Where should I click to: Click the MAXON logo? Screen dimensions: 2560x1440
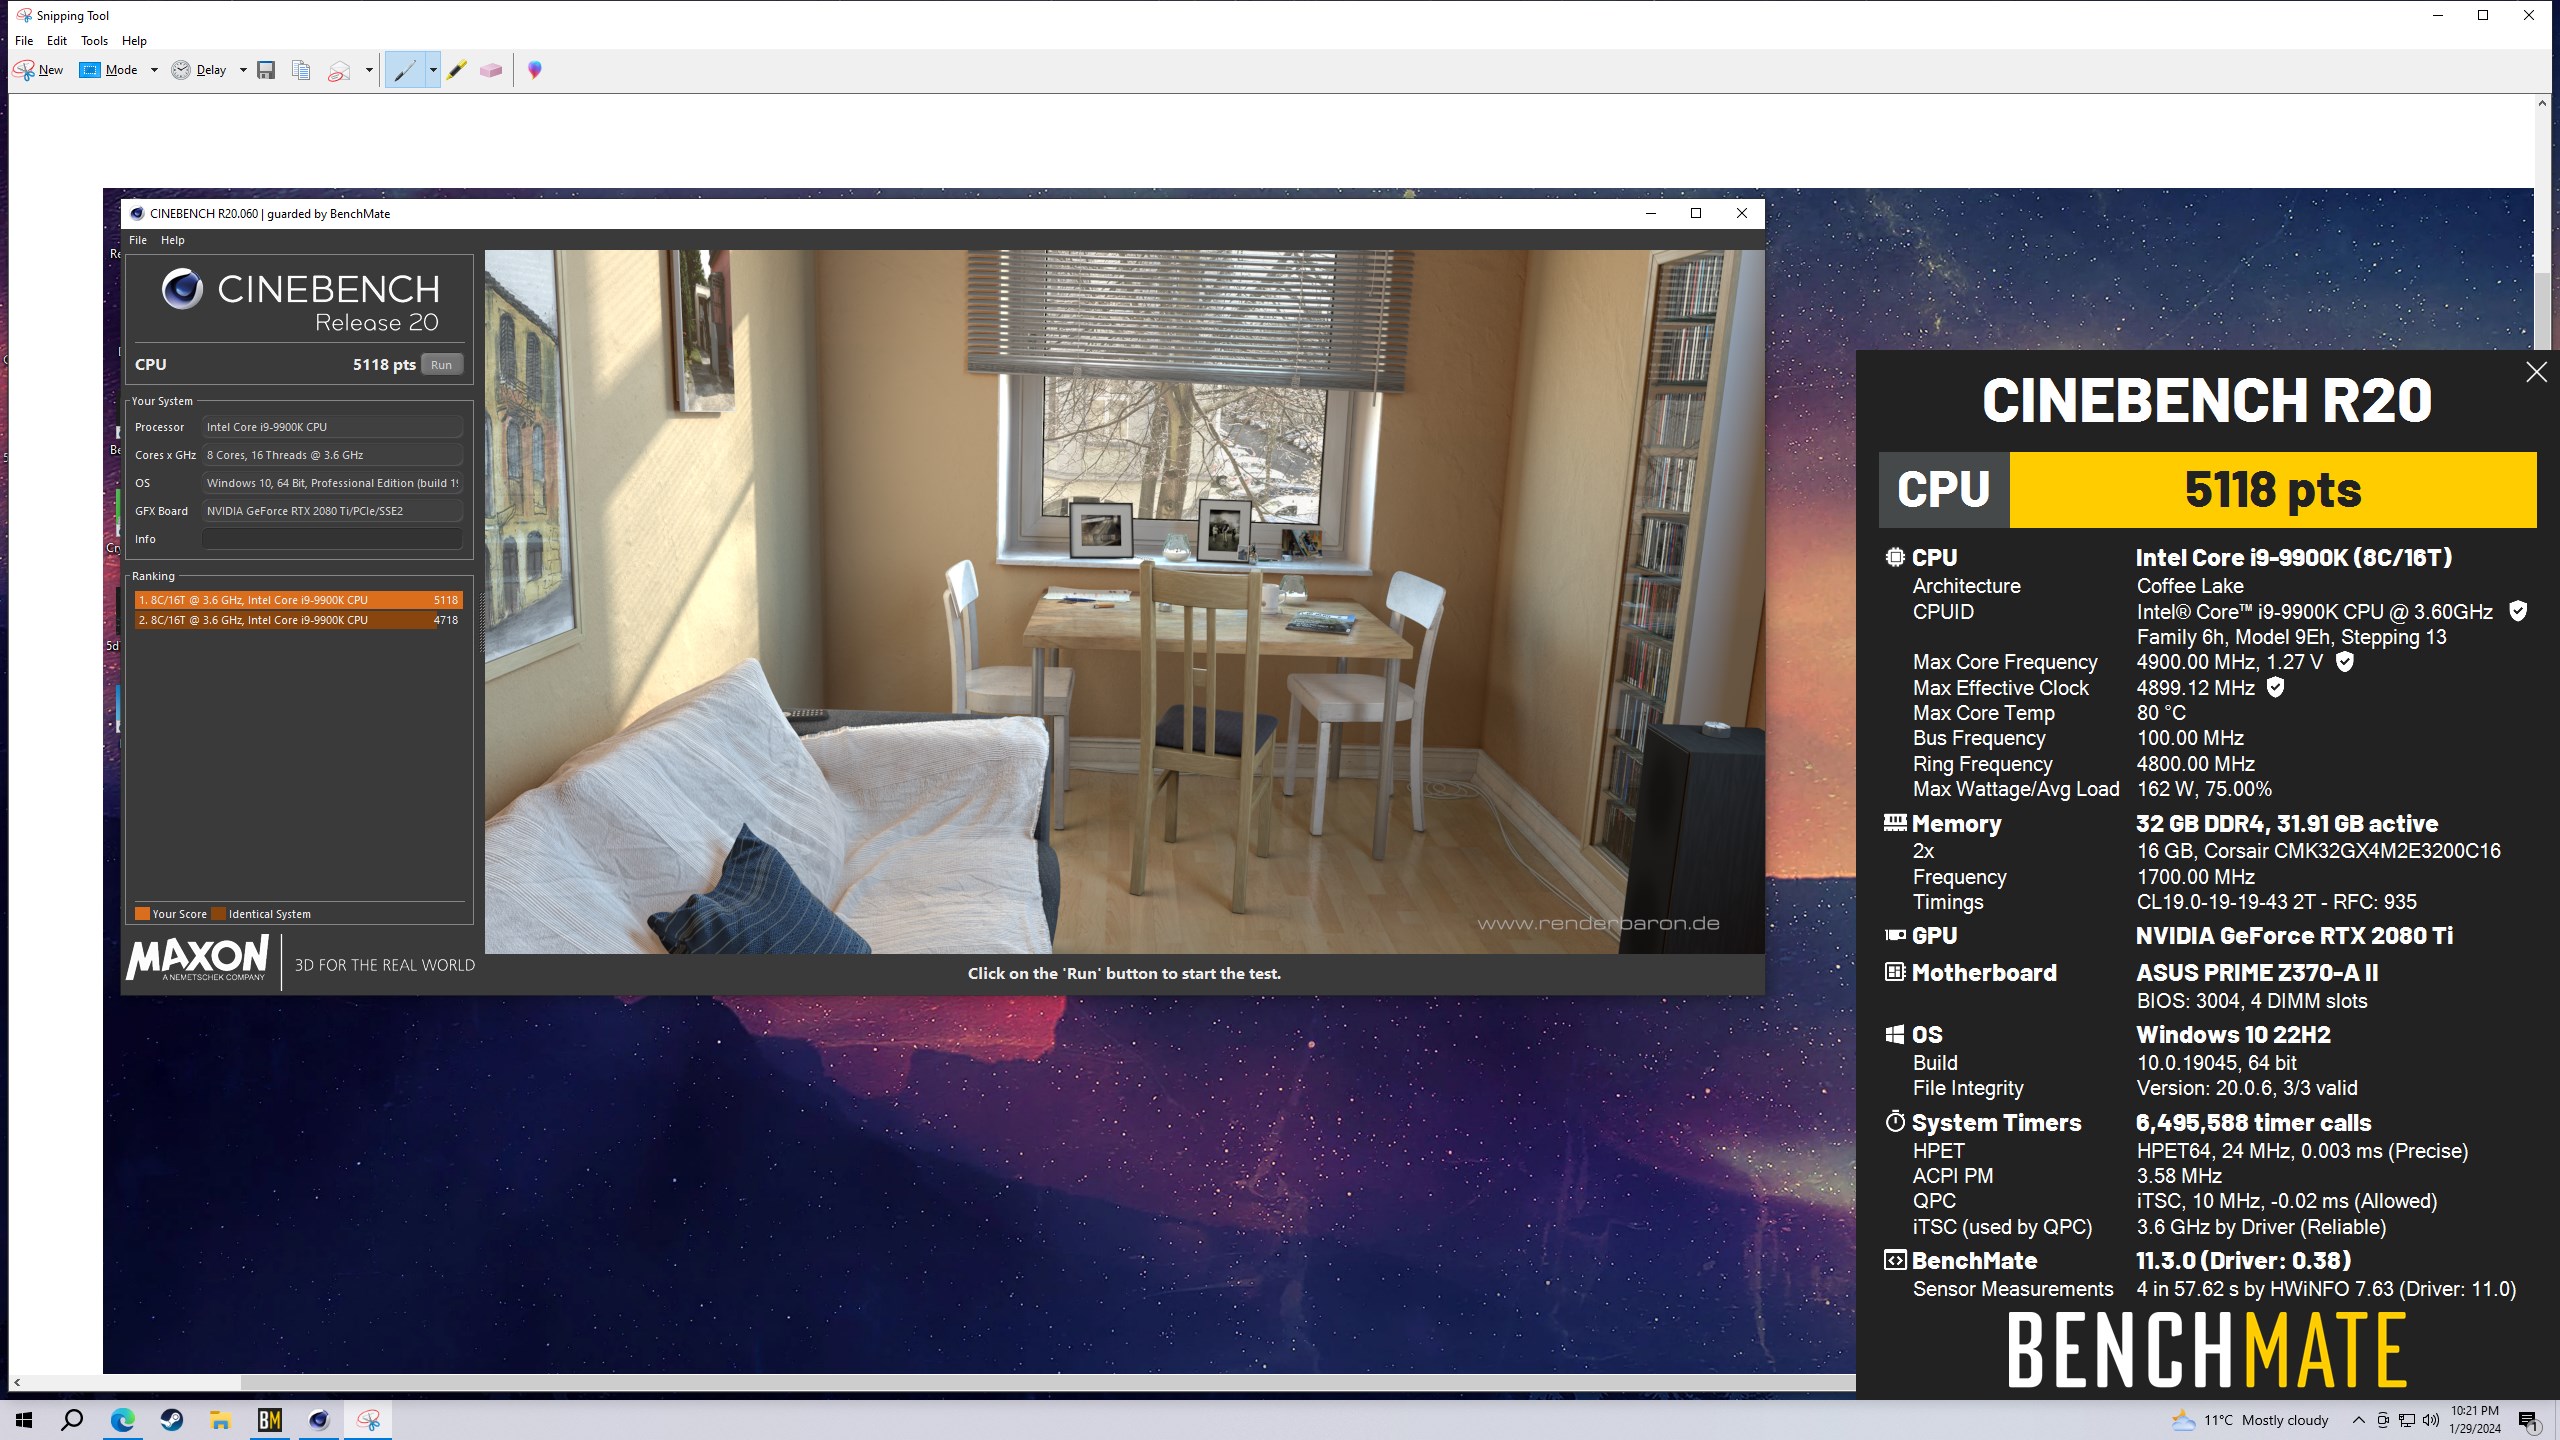[x=198, y=959]
